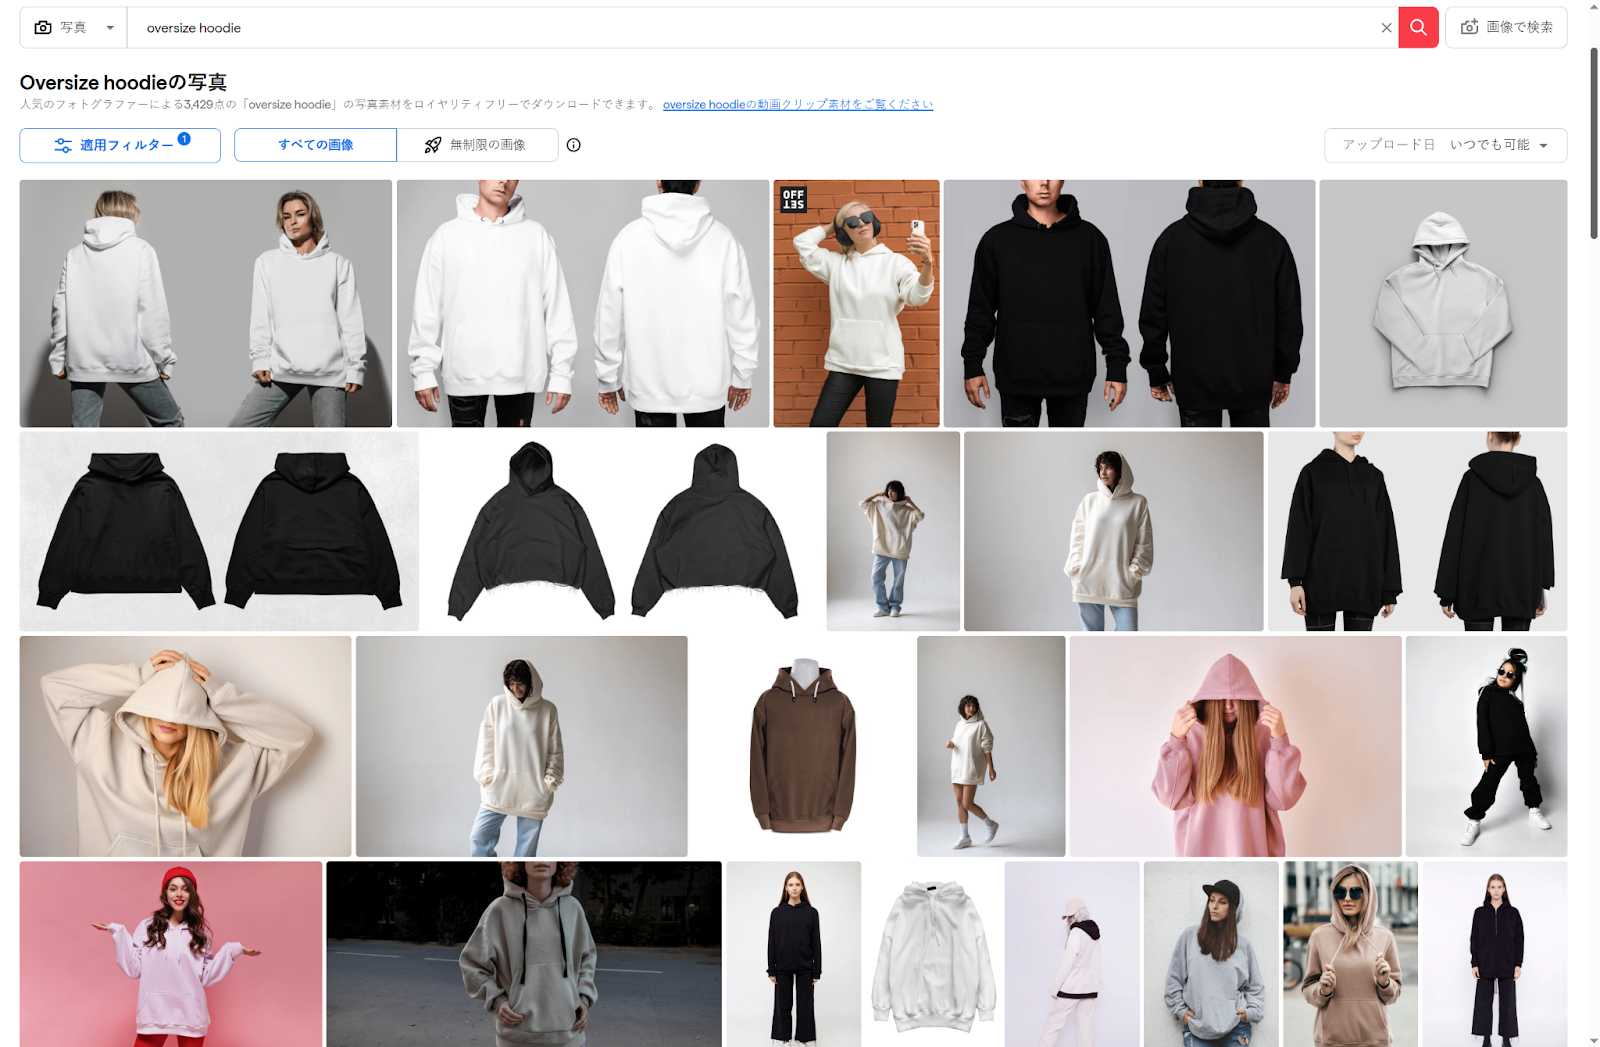Click the Oversize hoodieの写真 heading
Viewport: 1600px width, 1047px height.
tap(123, 82)
